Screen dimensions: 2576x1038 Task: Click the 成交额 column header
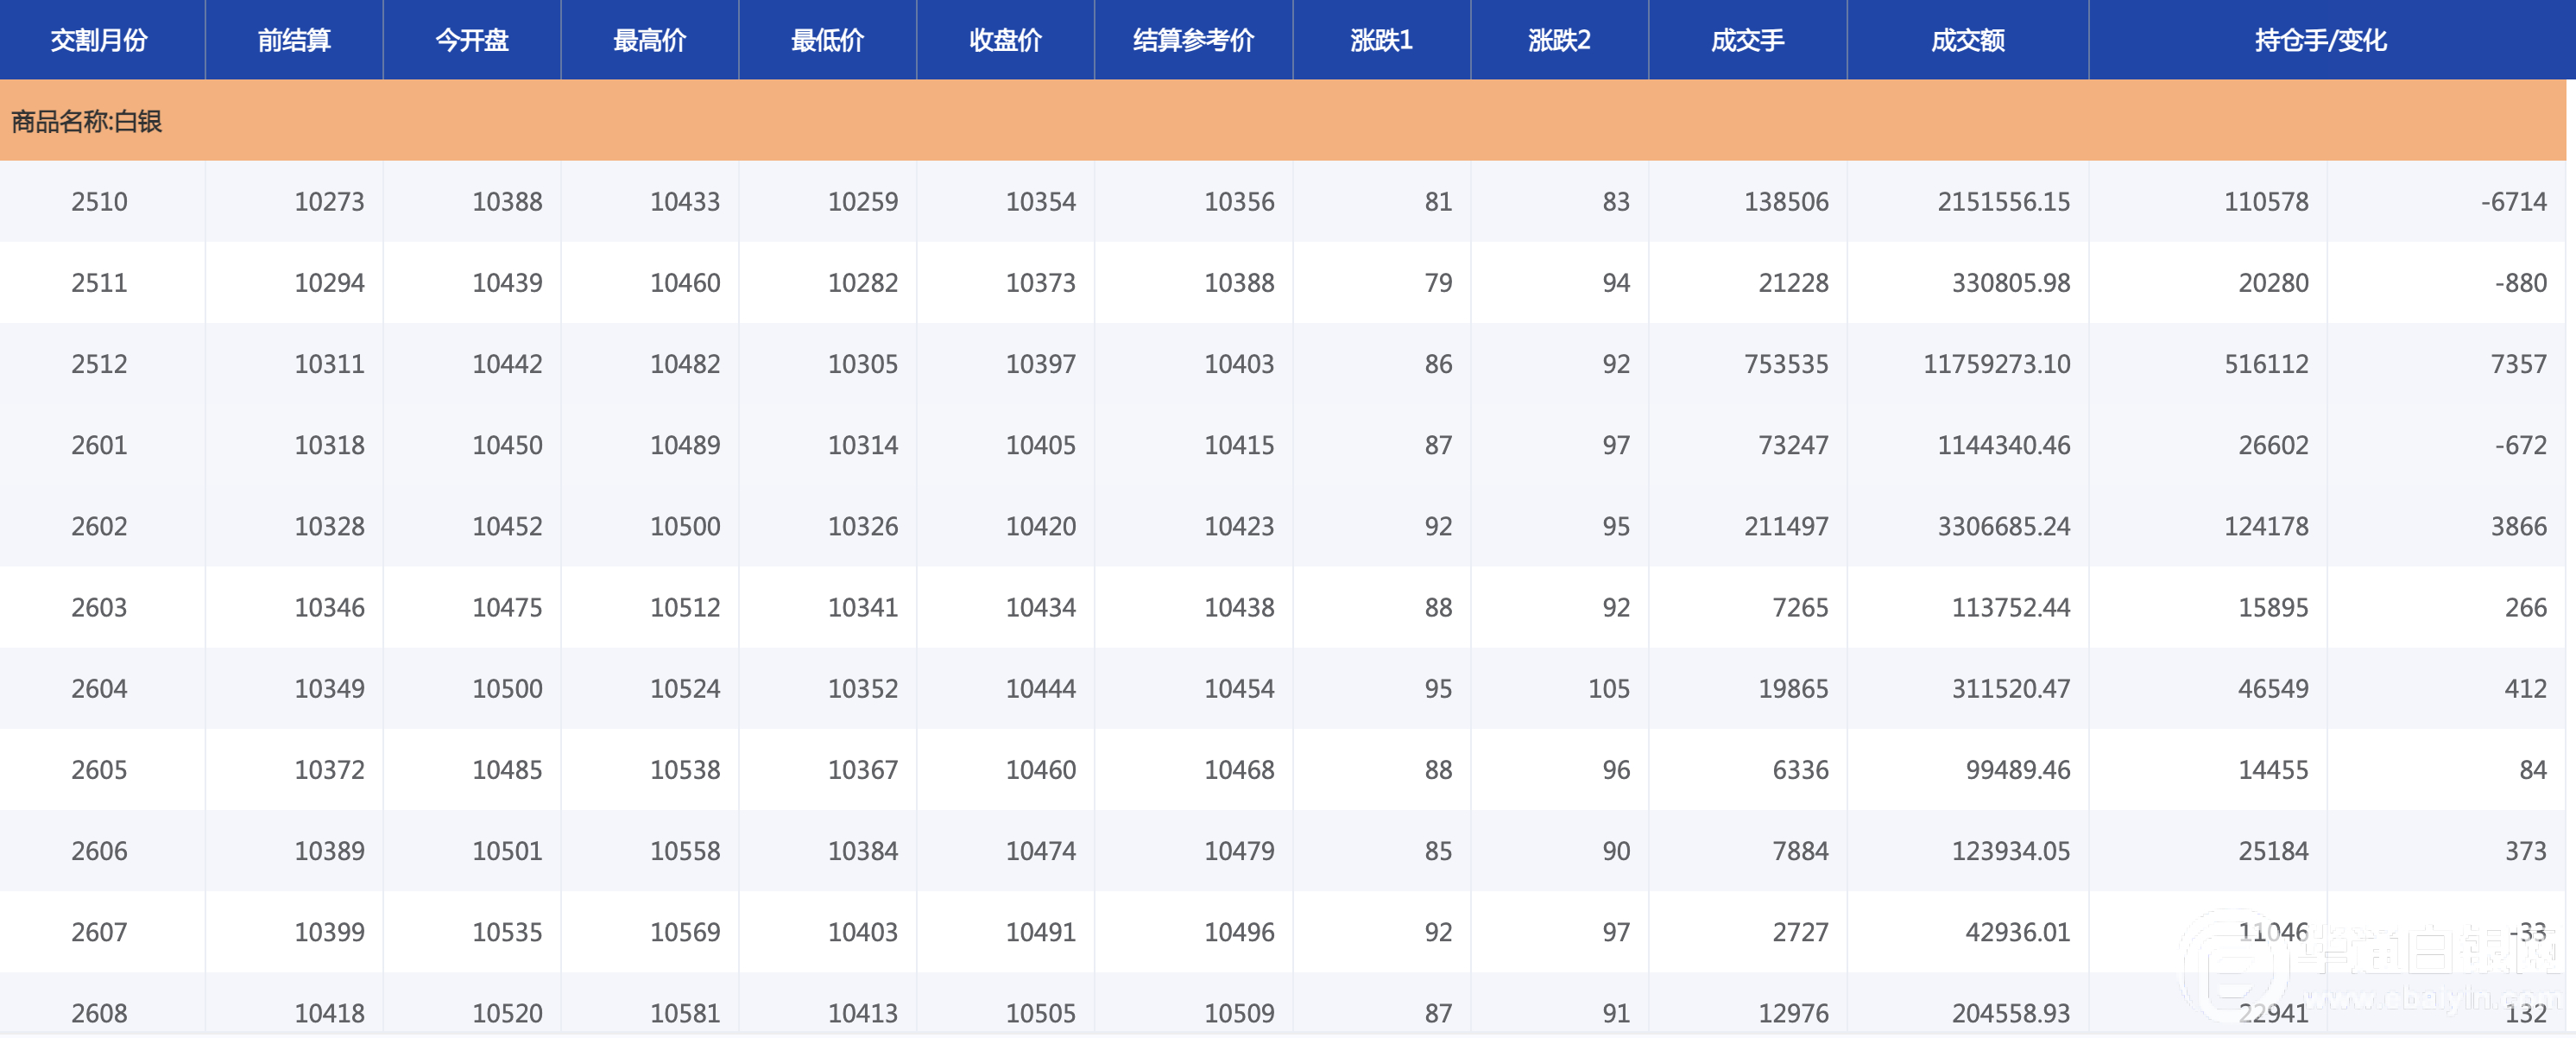[1967, 40]
